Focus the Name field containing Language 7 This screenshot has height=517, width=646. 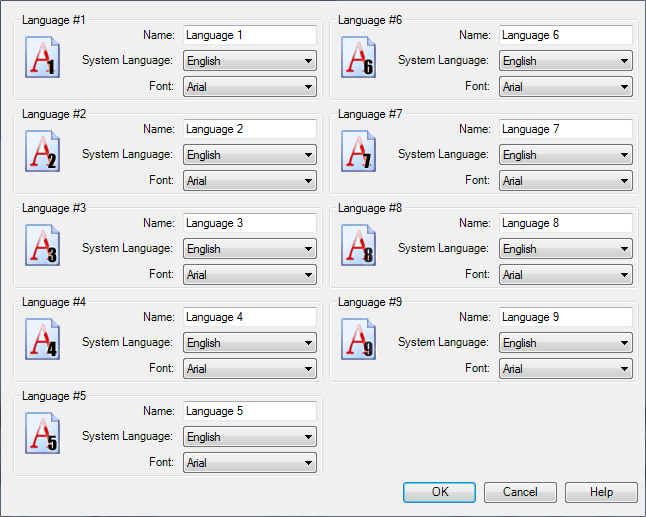click(x=566, y=129)
